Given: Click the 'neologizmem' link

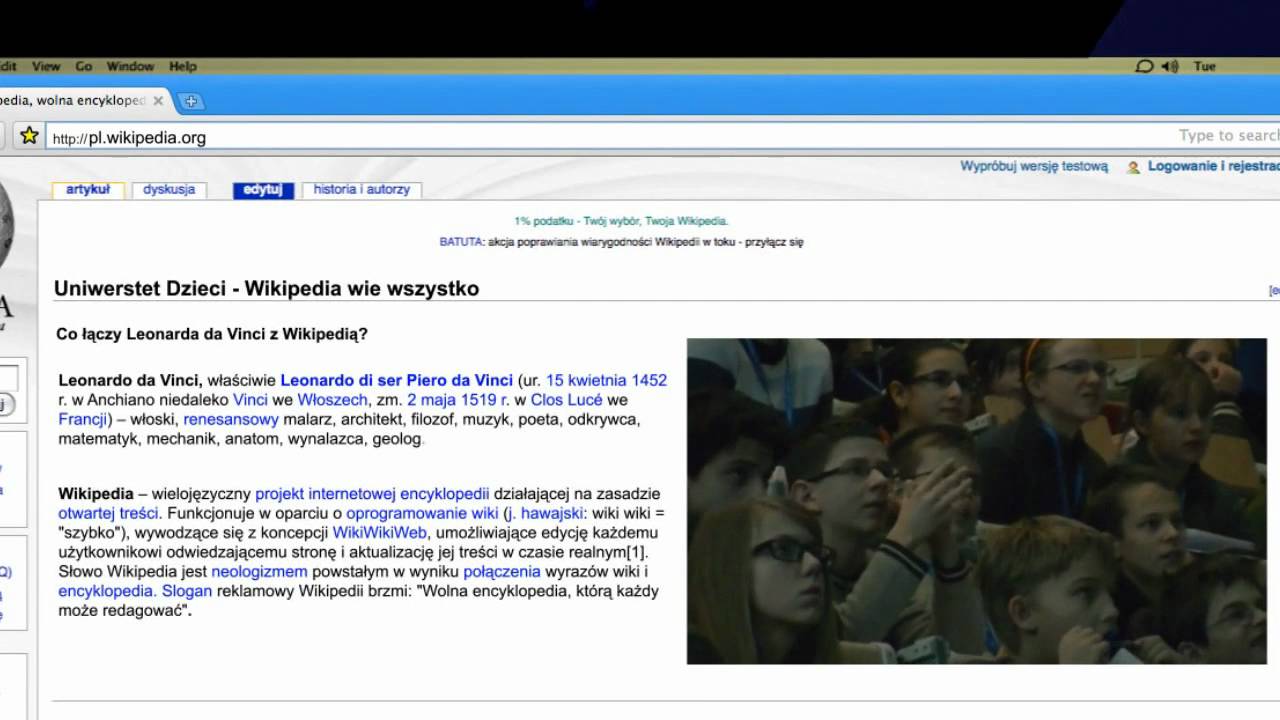Looking at the screenshot, I should point(259,572).
